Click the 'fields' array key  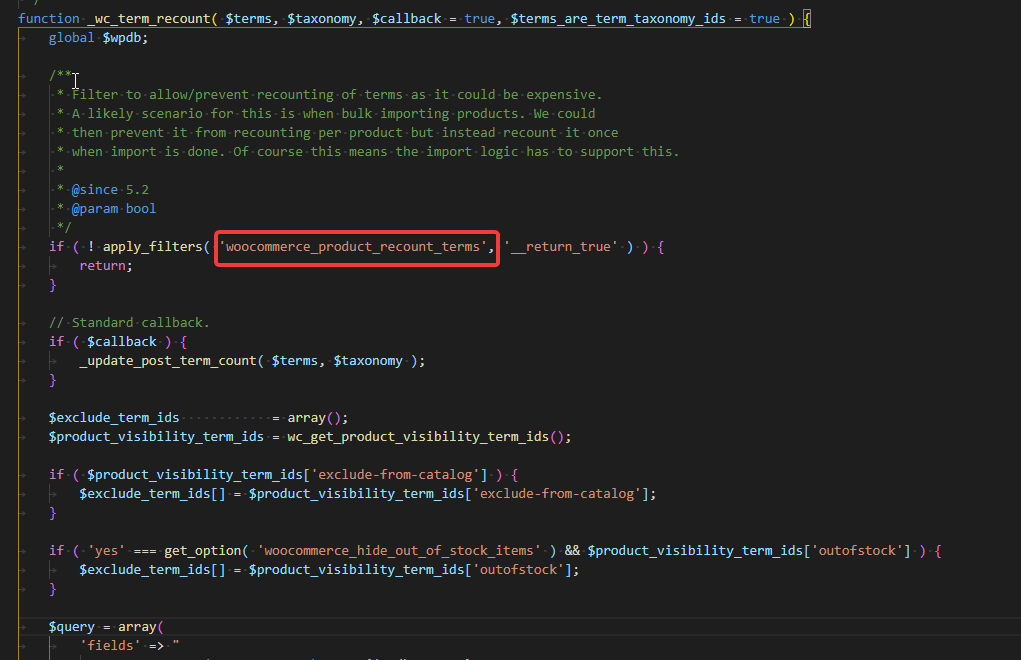click(x=110, y=645)
